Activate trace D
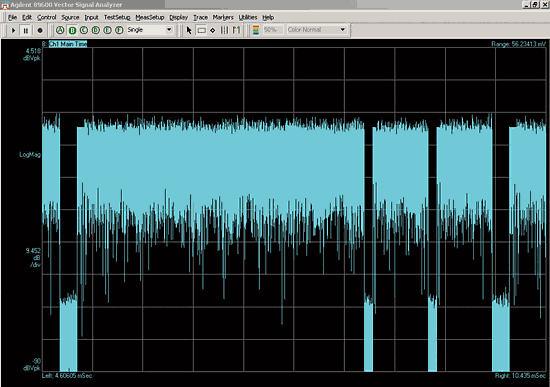The width and height of the screenshot is (550, 387). 96,30
